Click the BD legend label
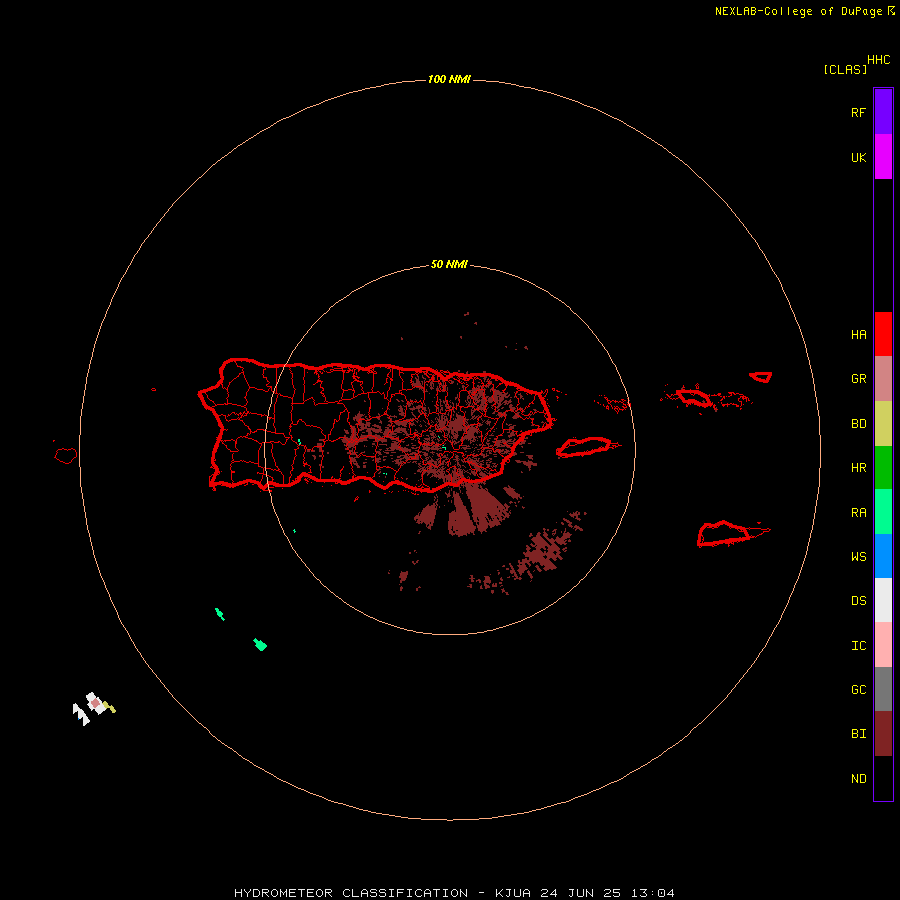Screen dimensions: 900x900 click(858, 424)
